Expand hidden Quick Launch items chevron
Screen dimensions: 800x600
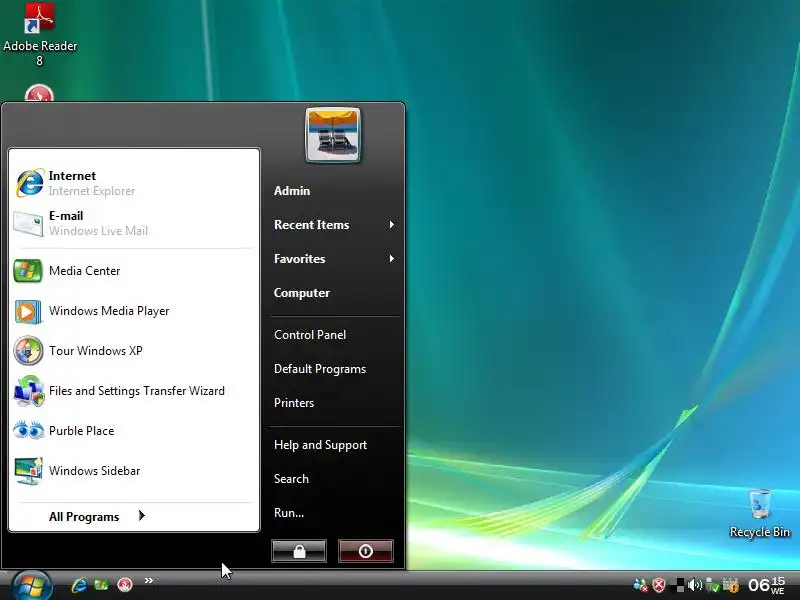coord(148,580)
